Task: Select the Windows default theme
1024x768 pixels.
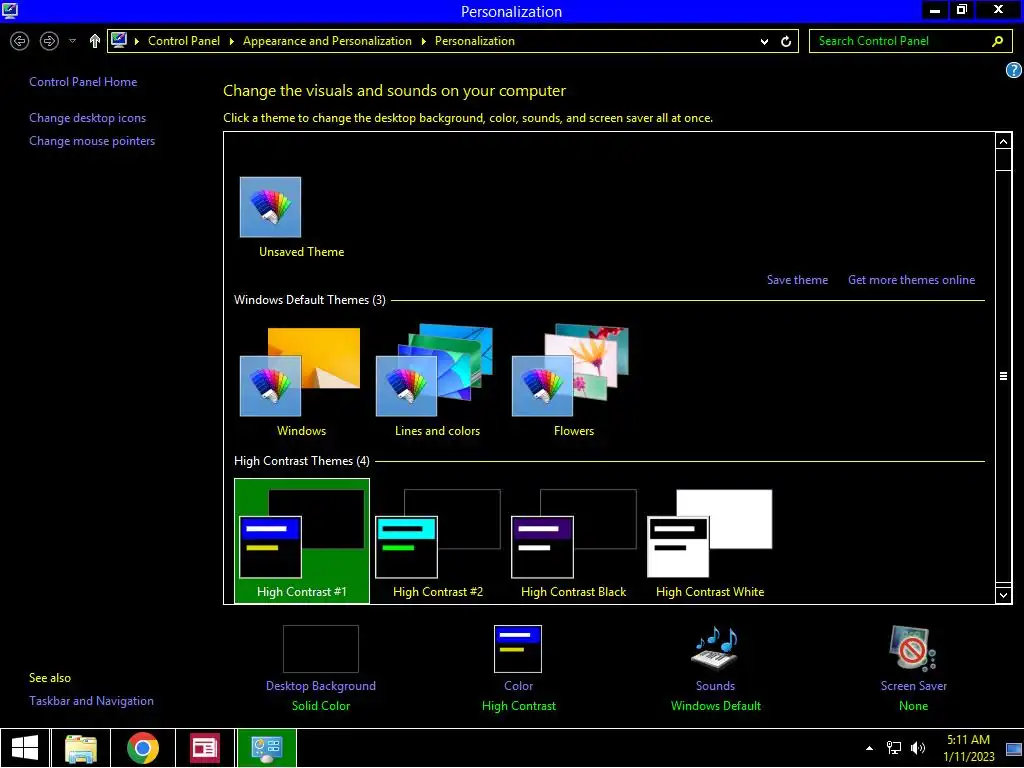Action: pyautogui.click(x=301, y=382)
